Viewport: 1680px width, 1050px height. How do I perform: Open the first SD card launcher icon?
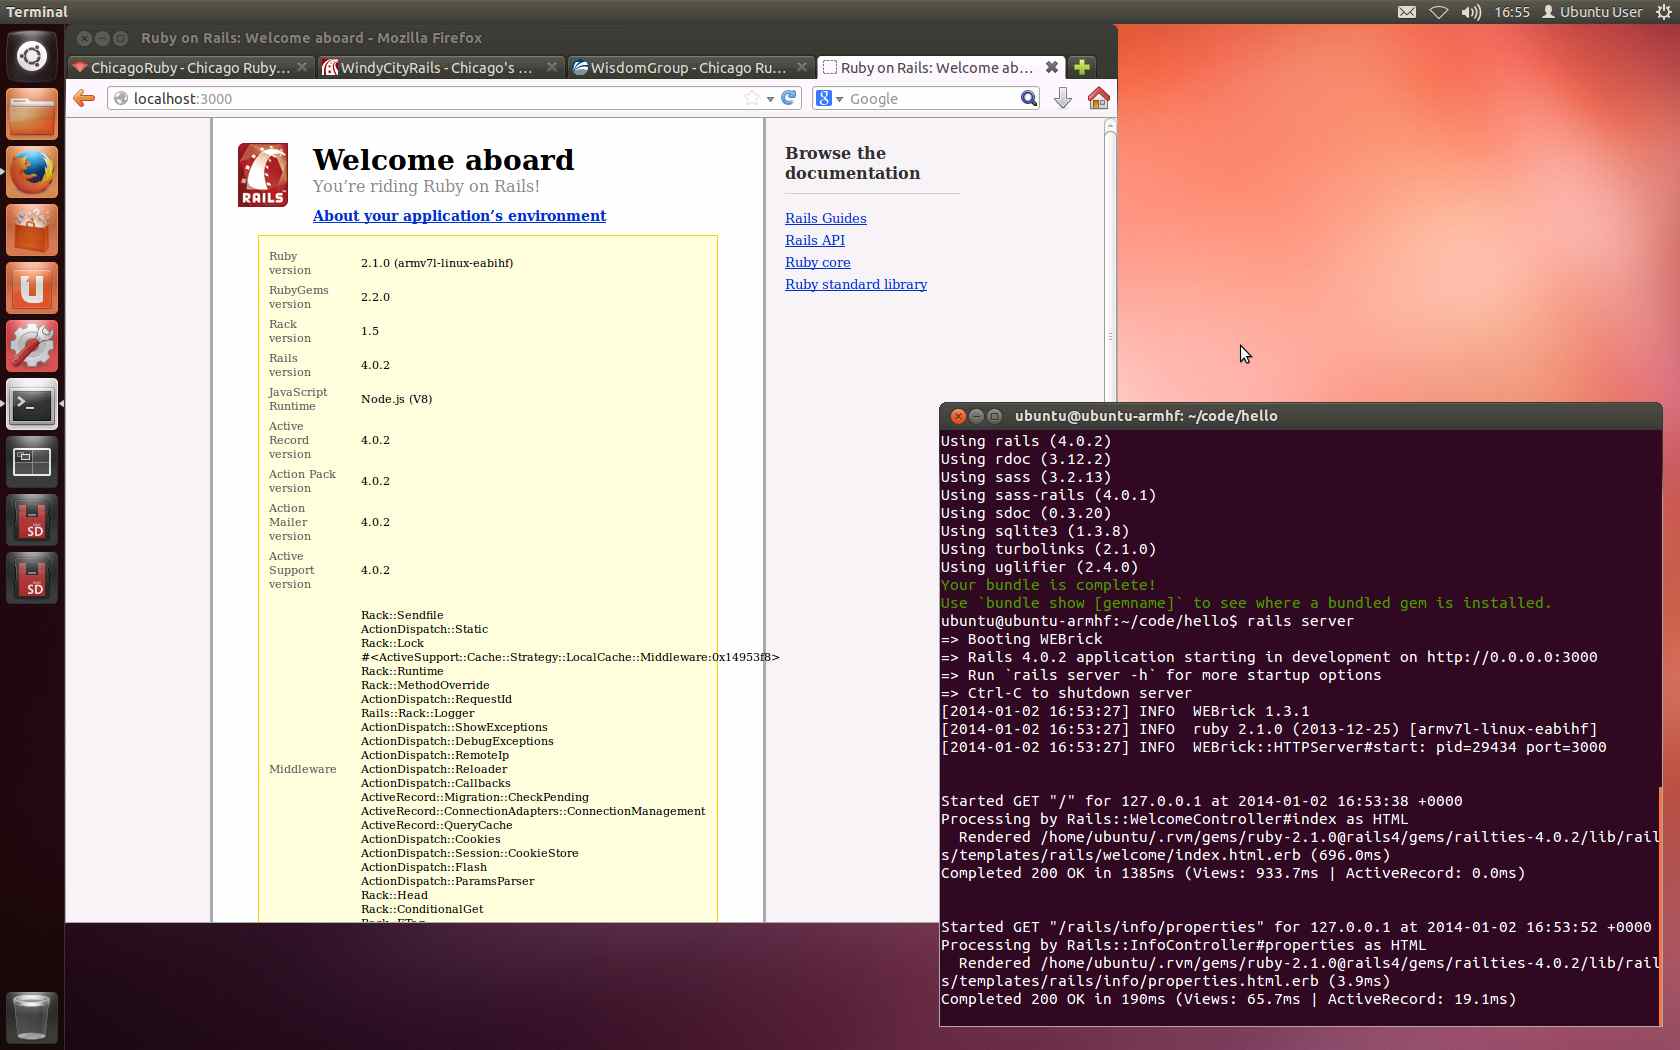click(x=32, y=520)
